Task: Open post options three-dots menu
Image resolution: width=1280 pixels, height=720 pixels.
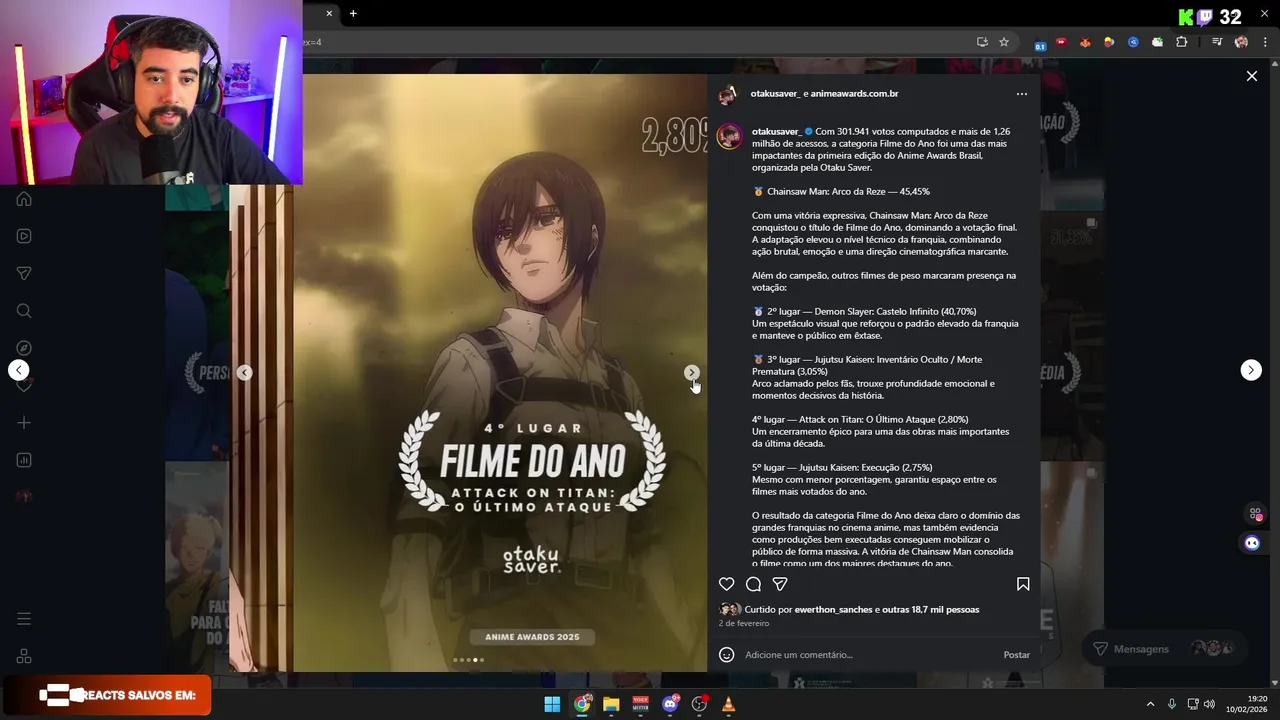Action: [1021, 94]
